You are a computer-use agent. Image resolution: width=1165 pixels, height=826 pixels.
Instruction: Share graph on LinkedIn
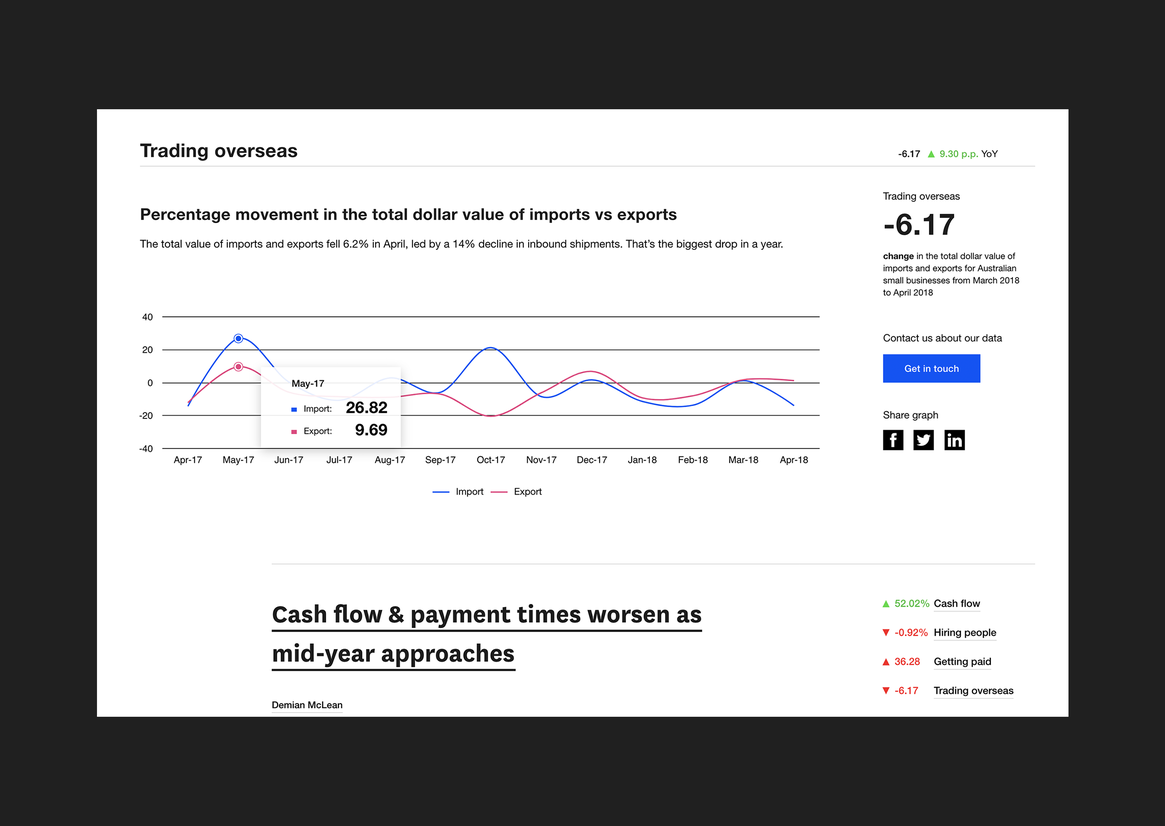point(955,440)
